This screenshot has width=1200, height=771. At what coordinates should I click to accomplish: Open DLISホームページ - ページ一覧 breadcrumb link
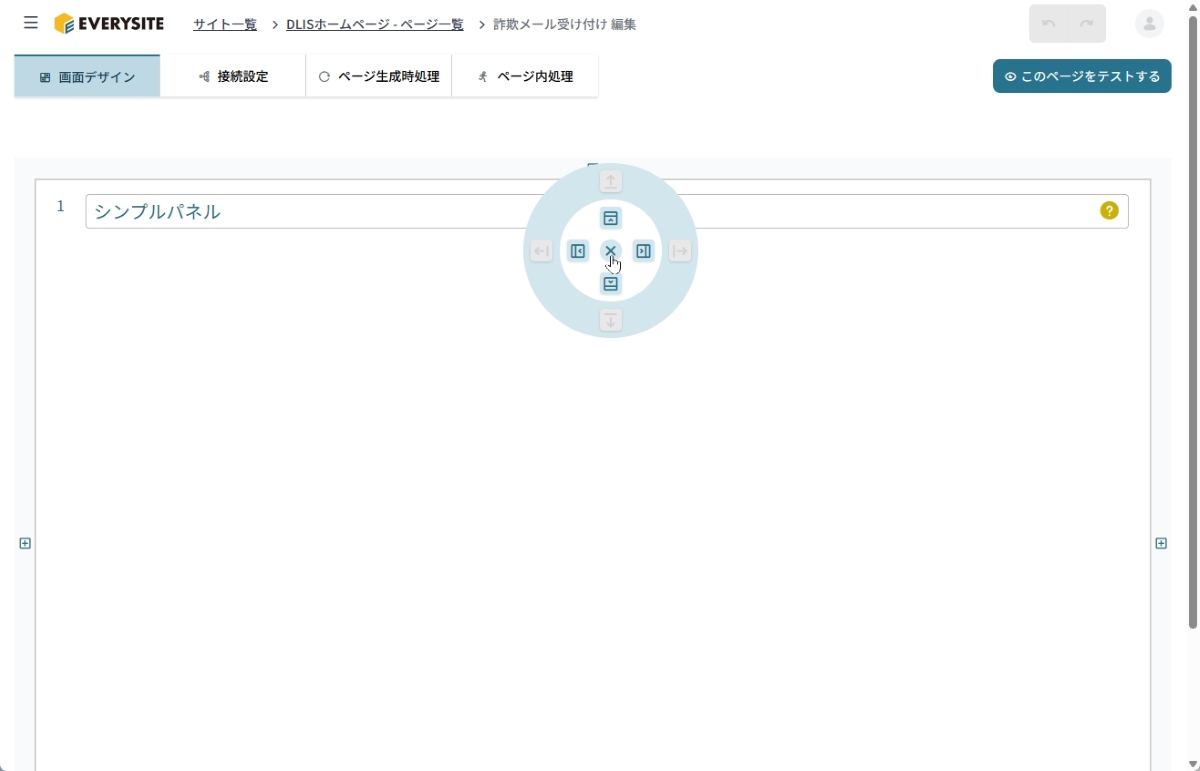[375, 24]
